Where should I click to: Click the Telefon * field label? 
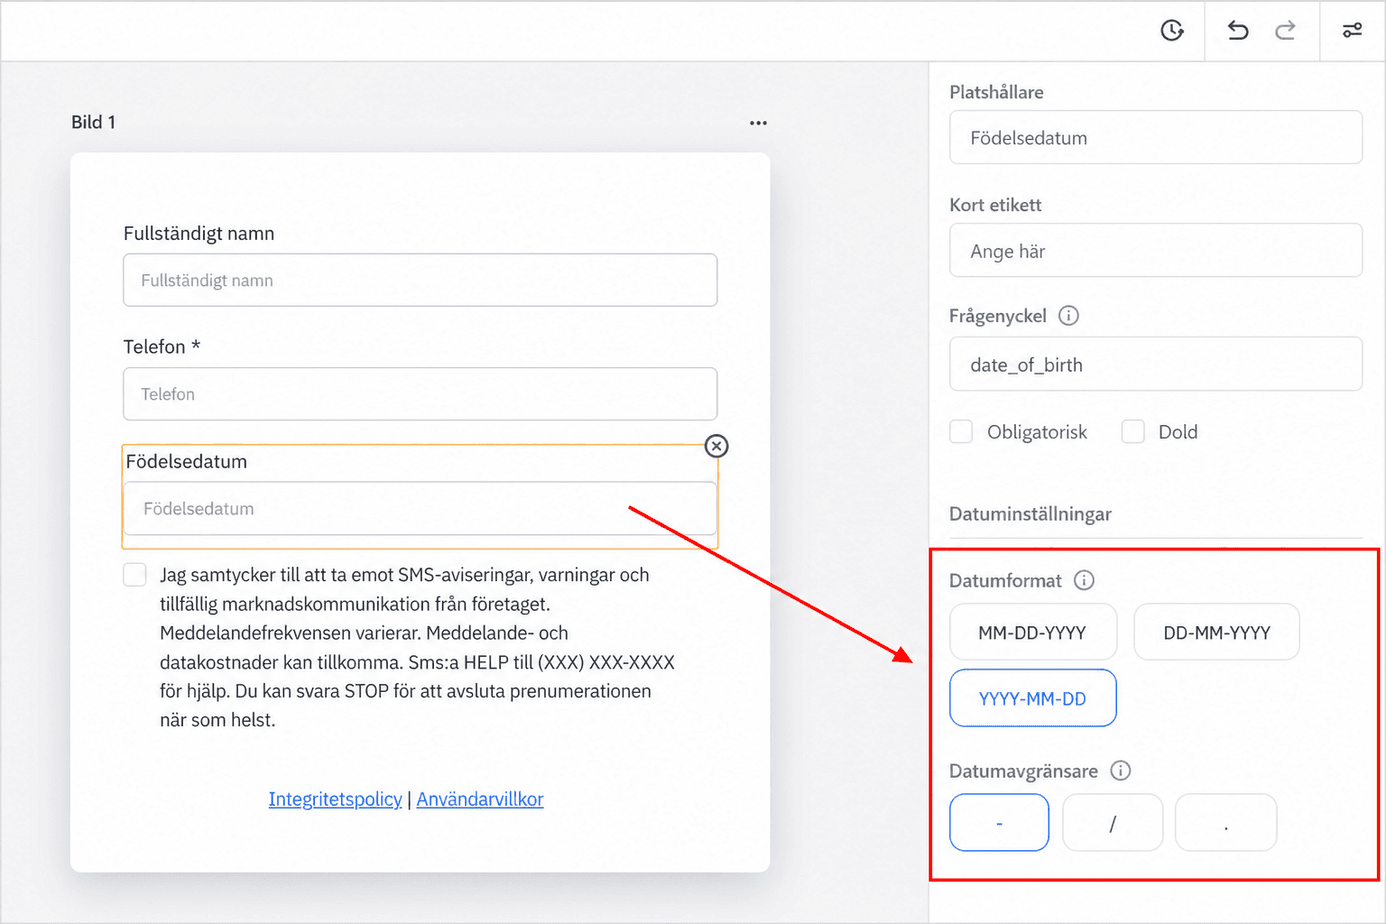pos(161,347)
